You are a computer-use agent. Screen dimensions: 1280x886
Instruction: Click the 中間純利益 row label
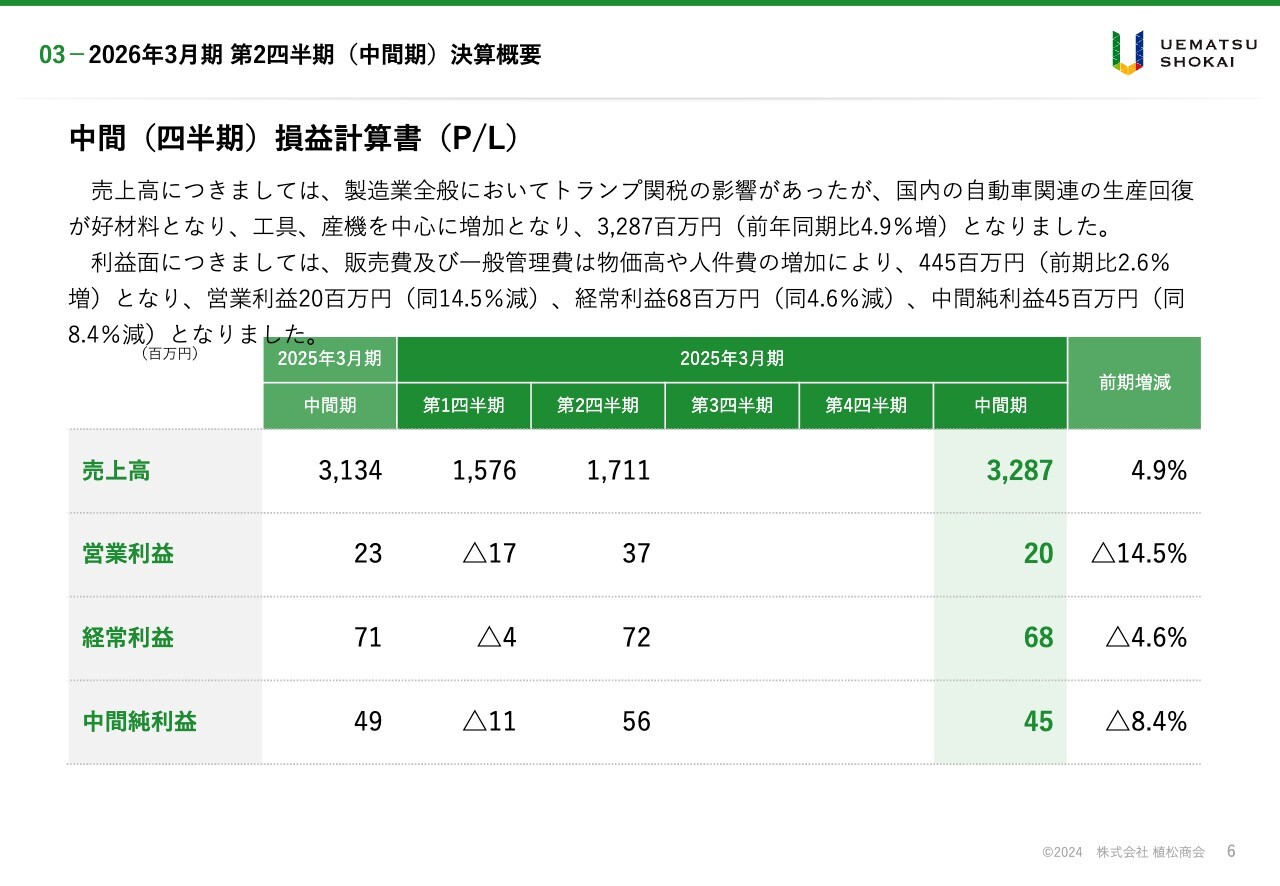click(x=139, y=722)
